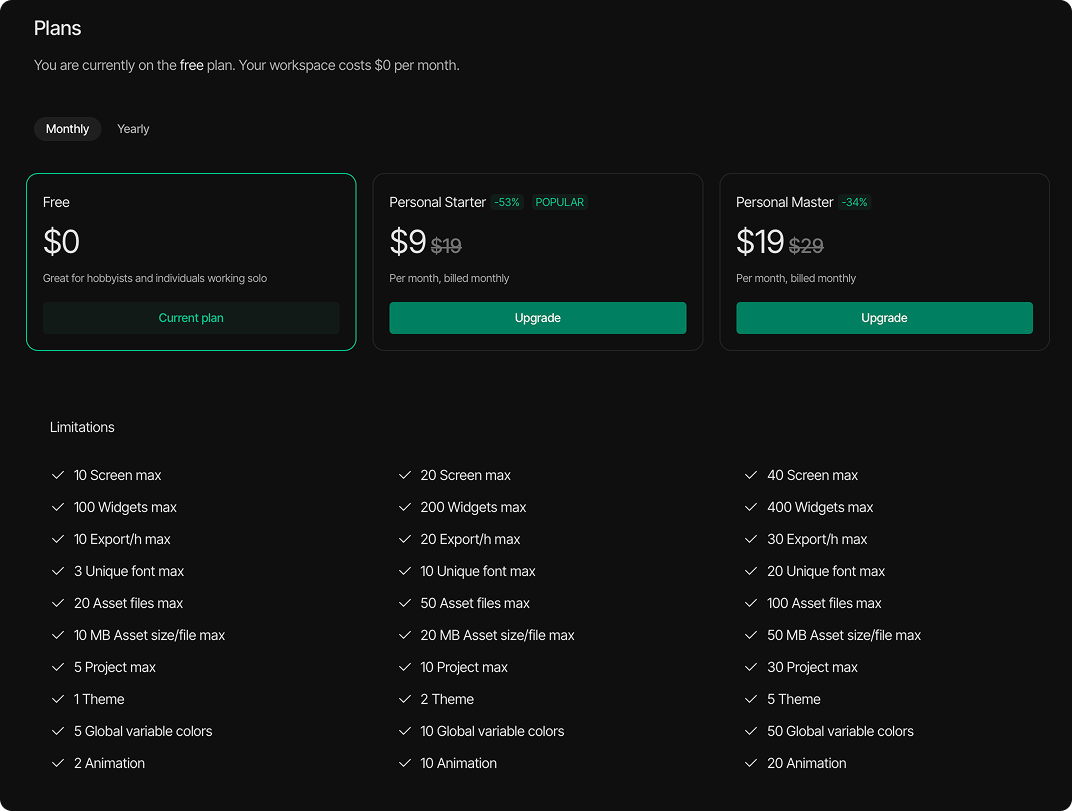
Task: Click checkmark next to 10 Animation
Action: [x=405, y=763]
